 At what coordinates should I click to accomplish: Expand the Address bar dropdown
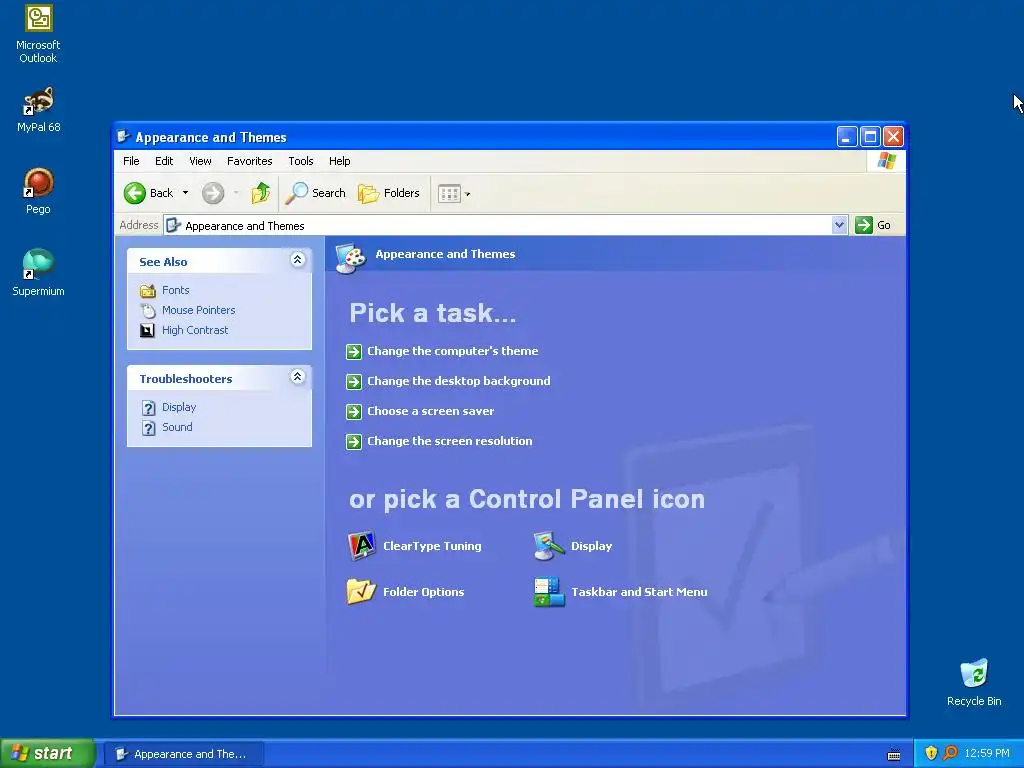coord(839,225)
